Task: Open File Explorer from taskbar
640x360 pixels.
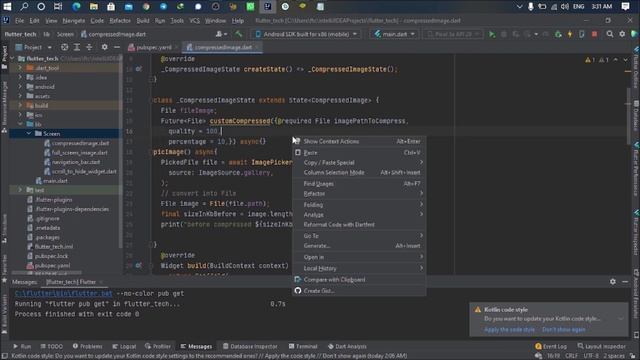Action: pyautogui.click(x=93, y=7)
